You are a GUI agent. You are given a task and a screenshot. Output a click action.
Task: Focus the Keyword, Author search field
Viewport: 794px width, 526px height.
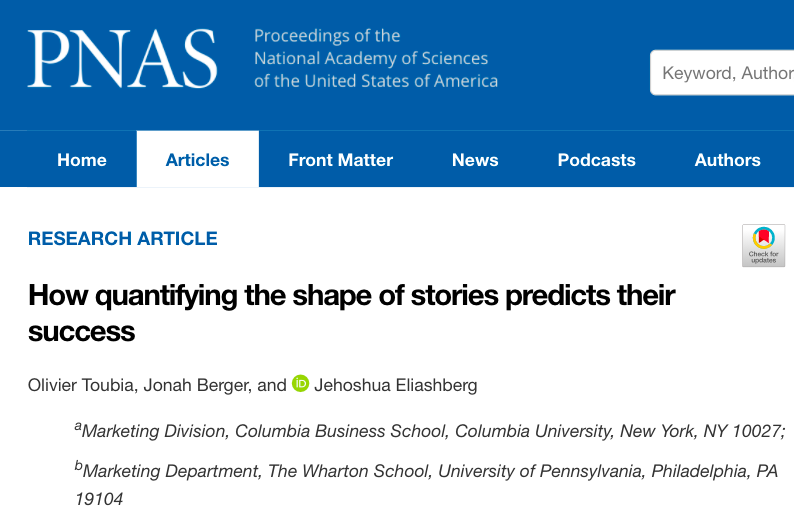pos(725,73)
